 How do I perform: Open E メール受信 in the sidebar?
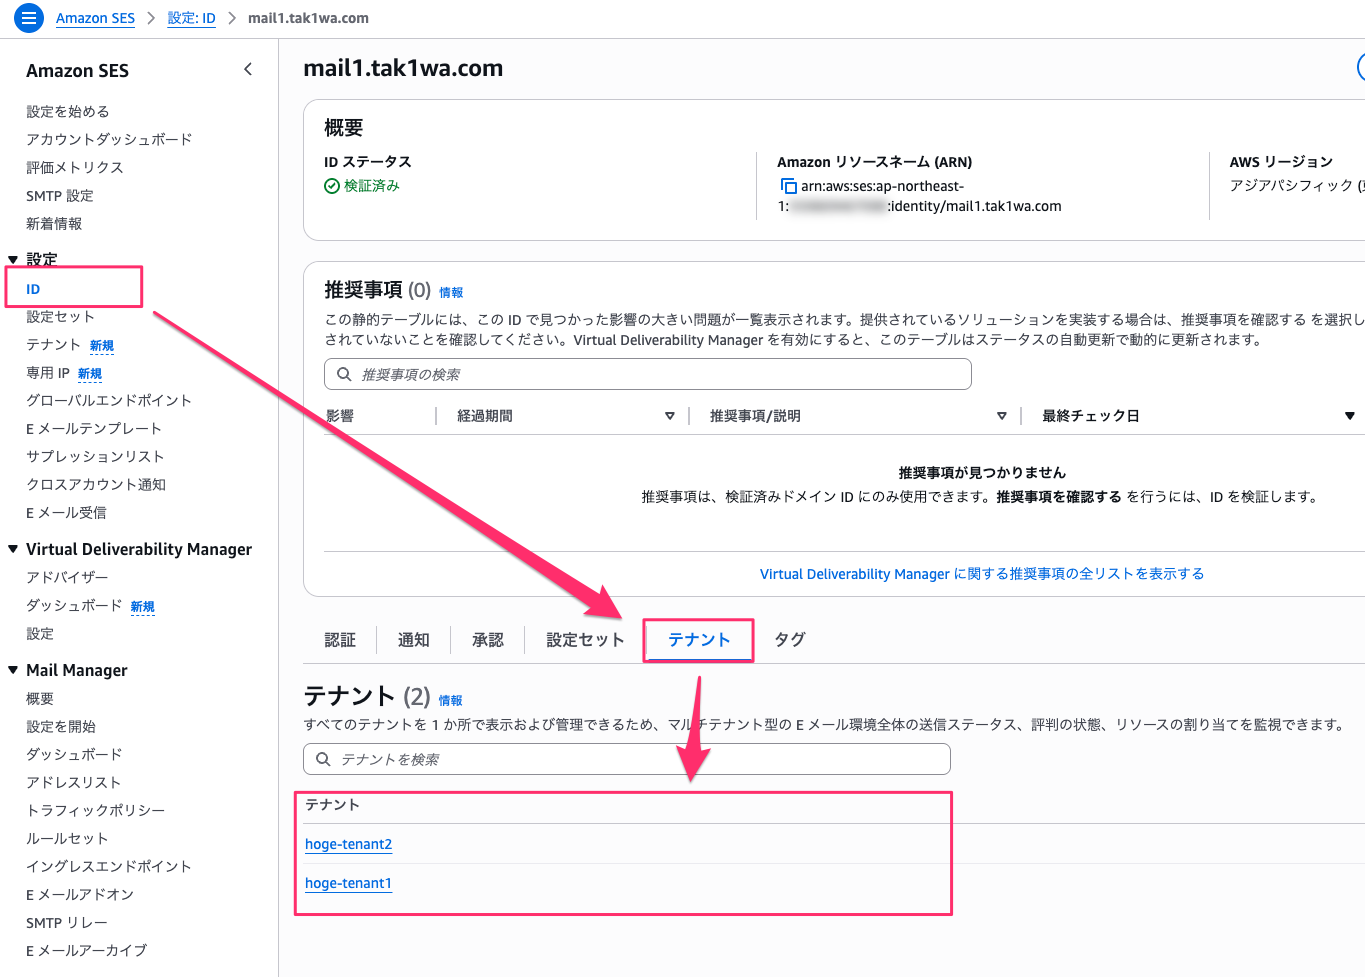(x=66, y=513)
